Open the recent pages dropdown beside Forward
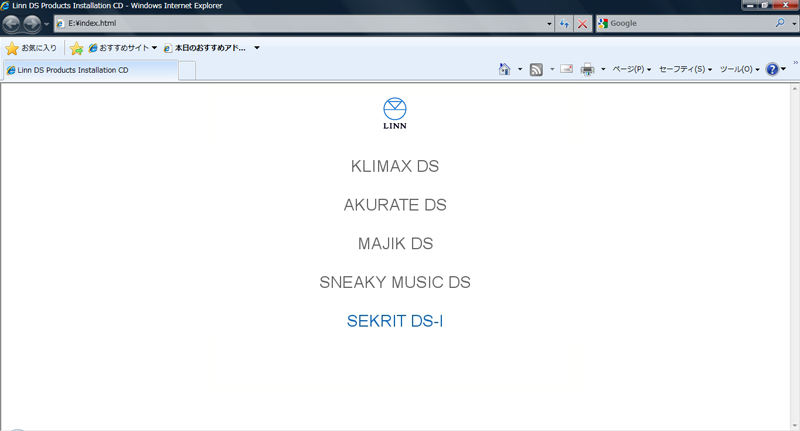This screenshot has width=800, height=431. (46, 24)
